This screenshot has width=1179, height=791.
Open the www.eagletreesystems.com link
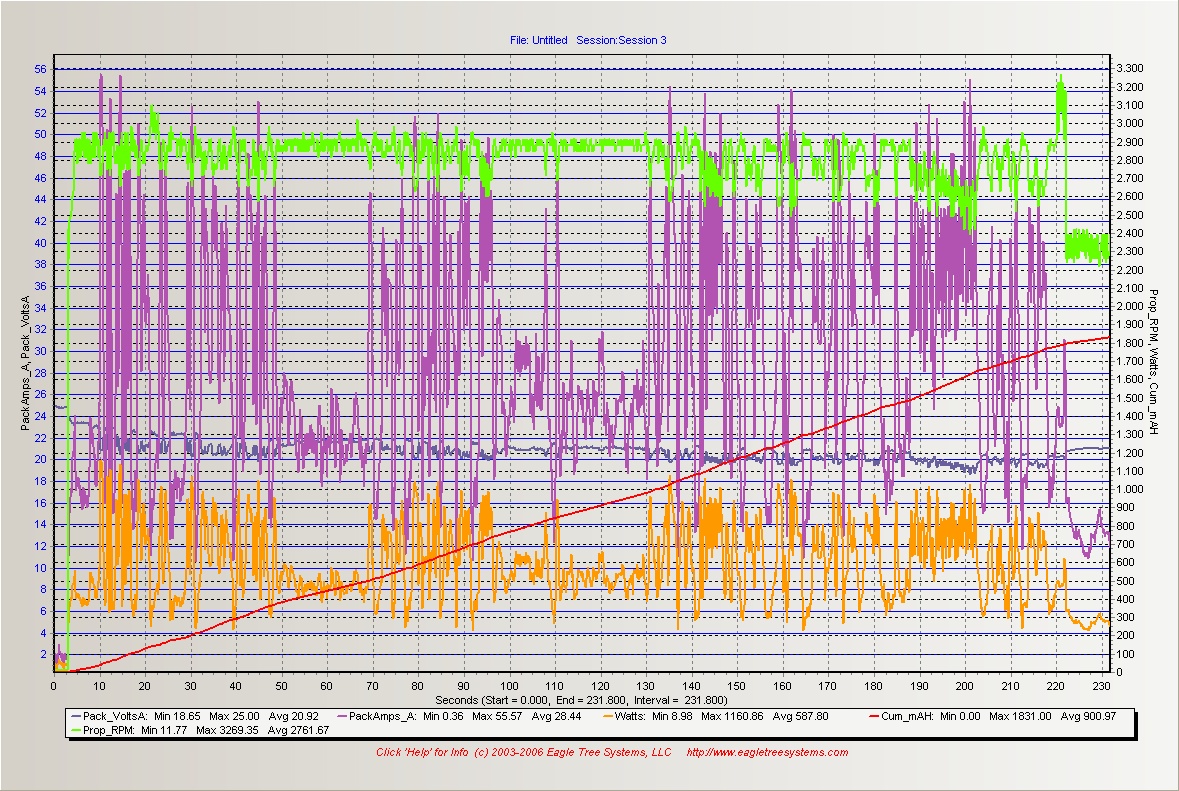(766, 753)
